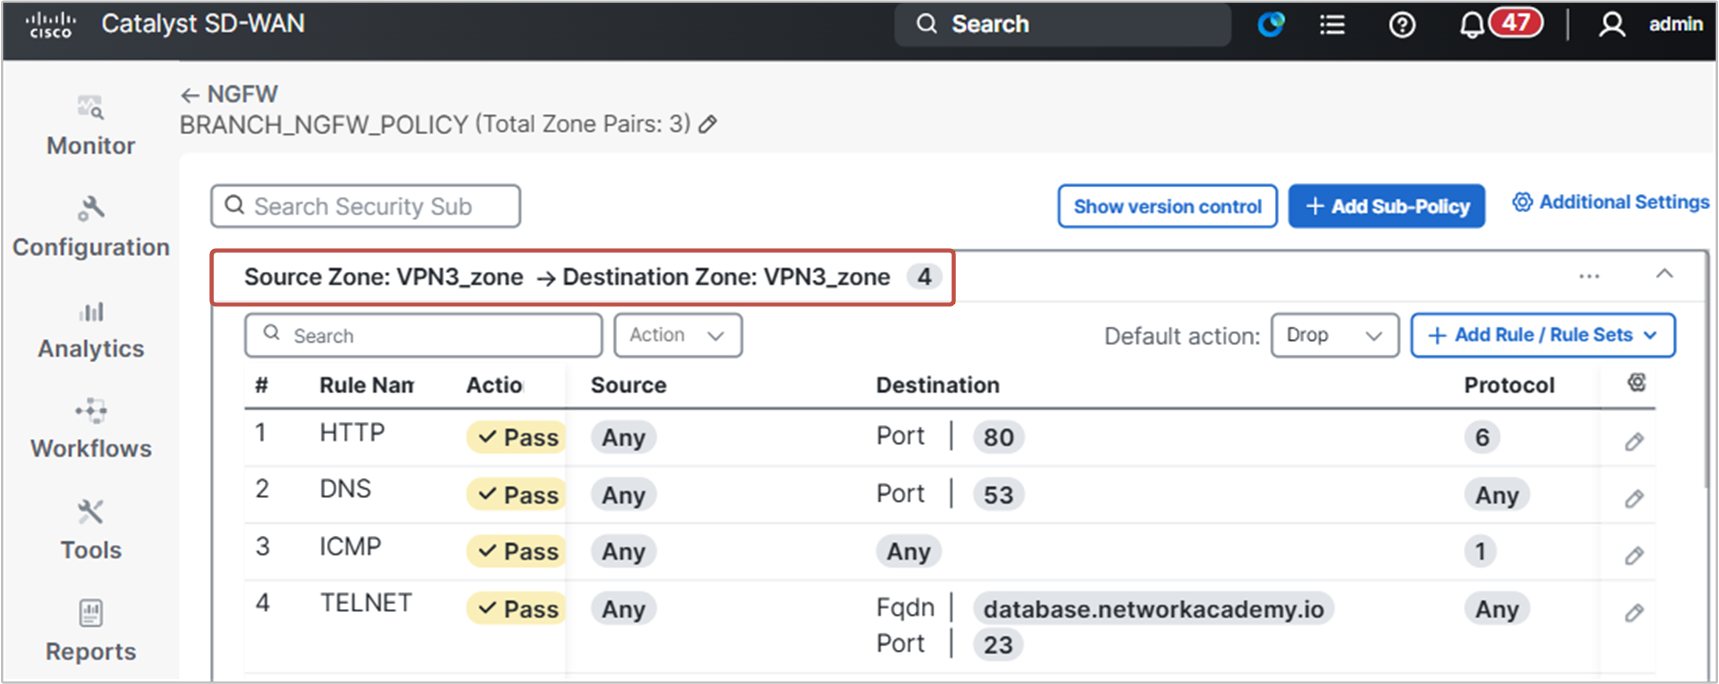
Task: Open Add Rule / Rule Sets dropdown
Action: click(1543, 335)
